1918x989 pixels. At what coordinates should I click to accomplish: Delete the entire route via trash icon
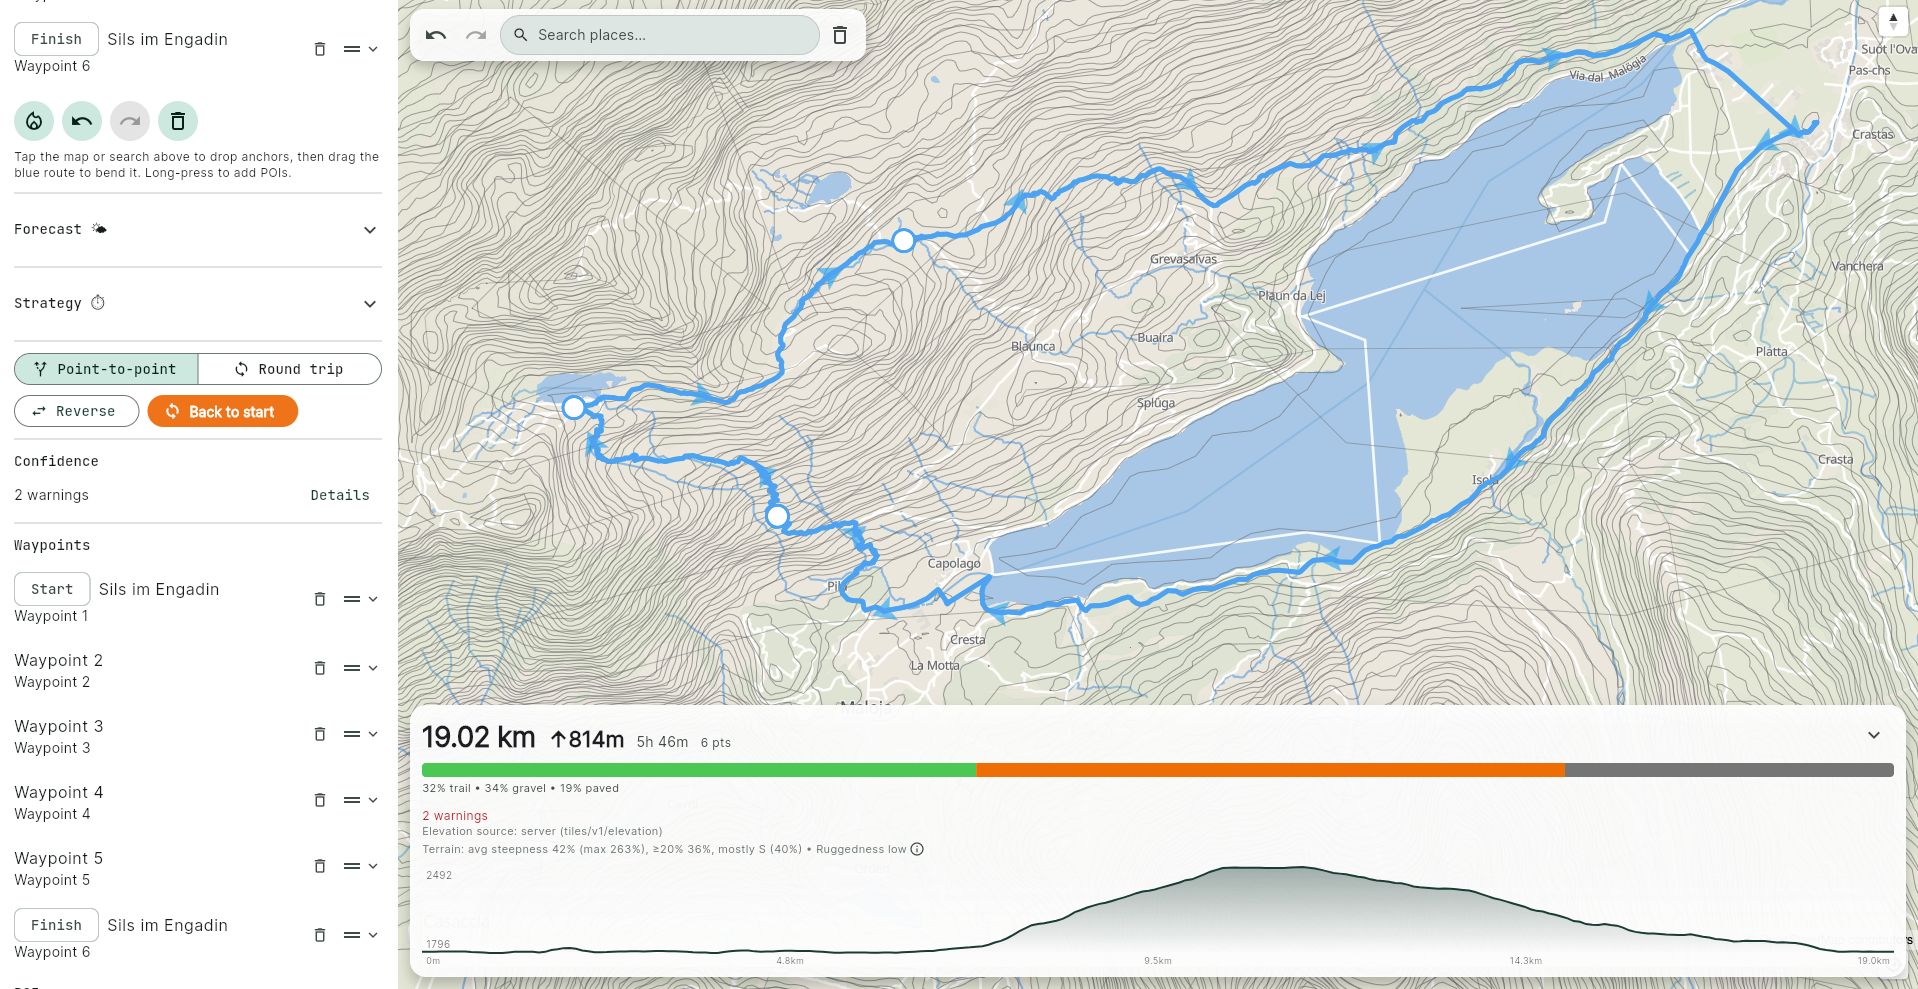click(177, 120)
